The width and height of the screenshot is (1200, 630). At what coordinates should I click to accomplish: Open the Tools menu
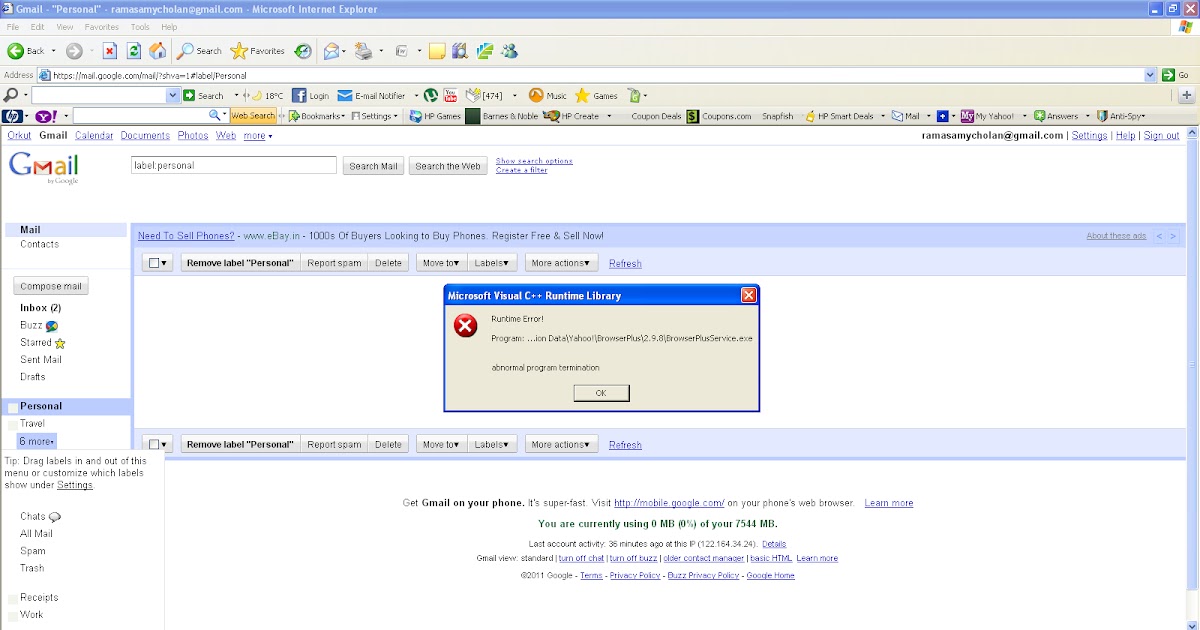coord(140,27)
